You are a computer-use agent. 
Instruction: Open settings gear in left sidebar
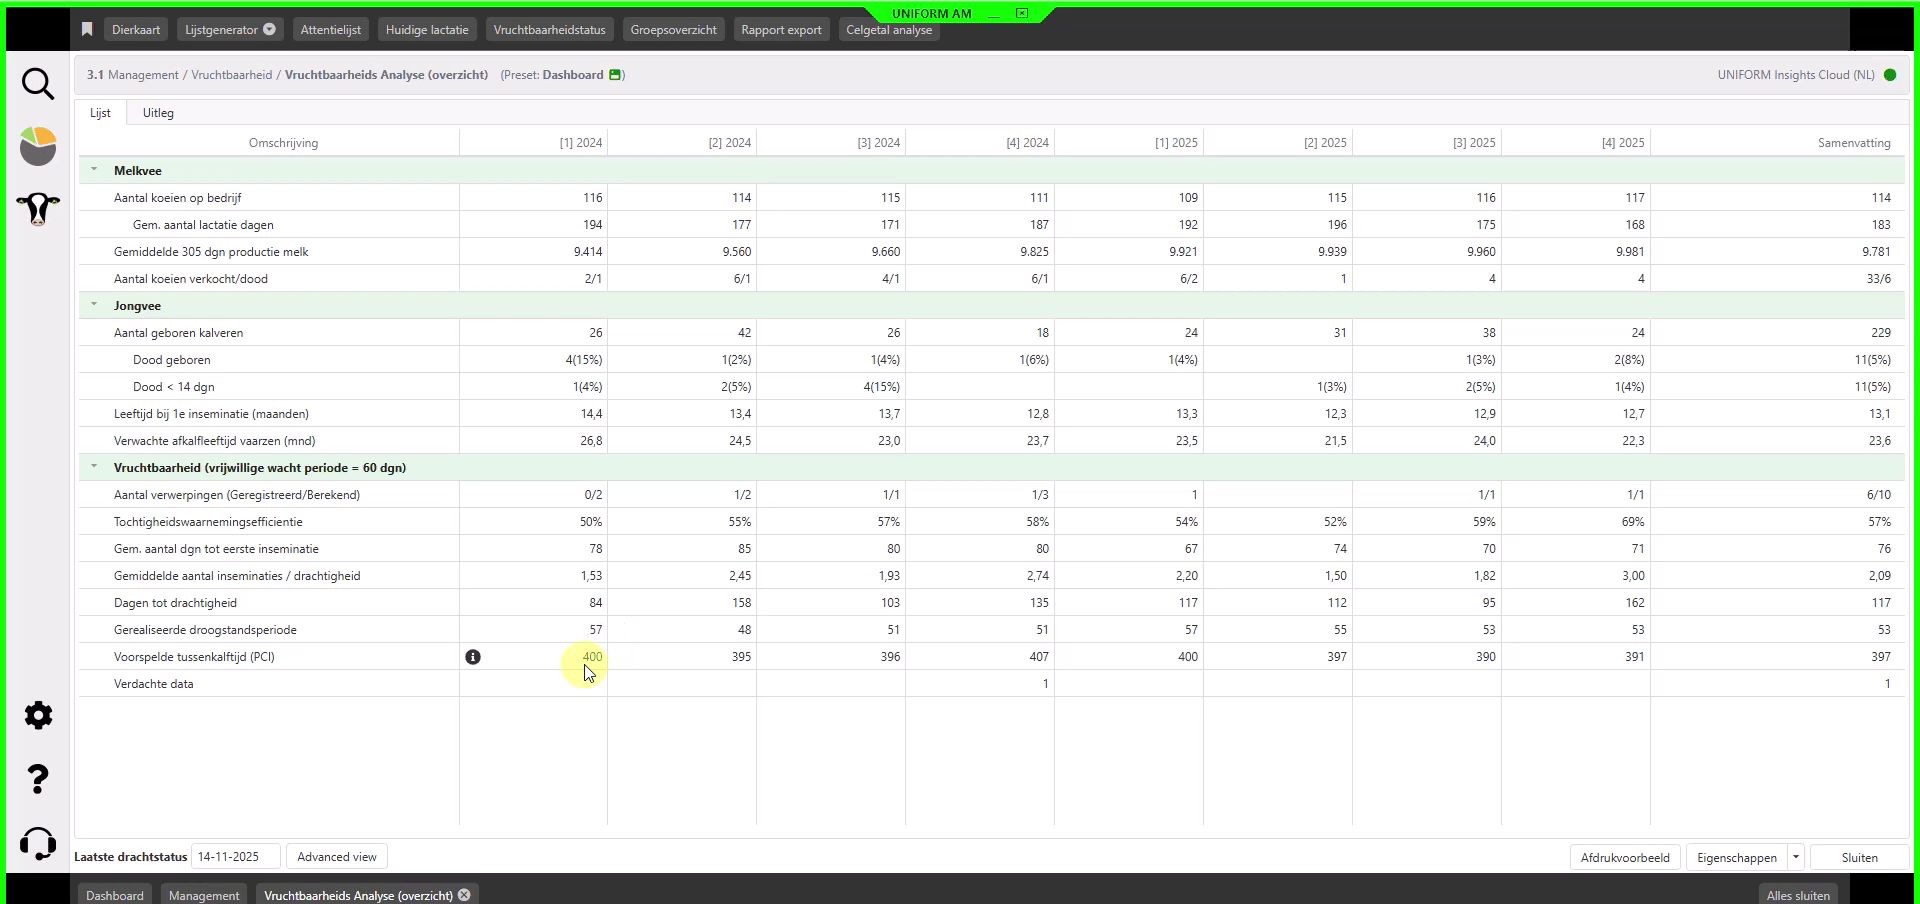[x=38, y=716]
